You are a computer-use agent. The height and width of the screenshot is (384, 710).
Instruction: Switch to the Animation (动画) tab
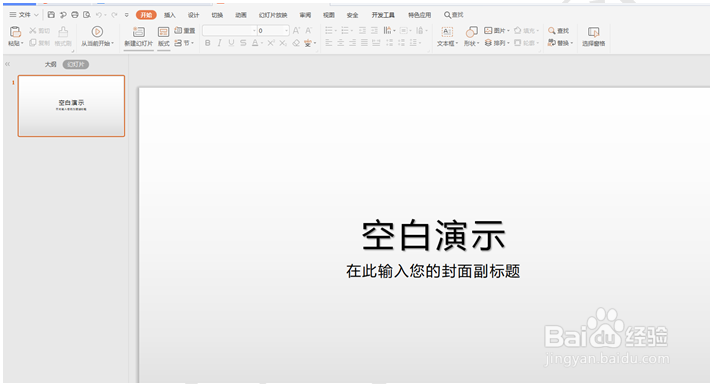pyautogui.click(x=241, y=15)
